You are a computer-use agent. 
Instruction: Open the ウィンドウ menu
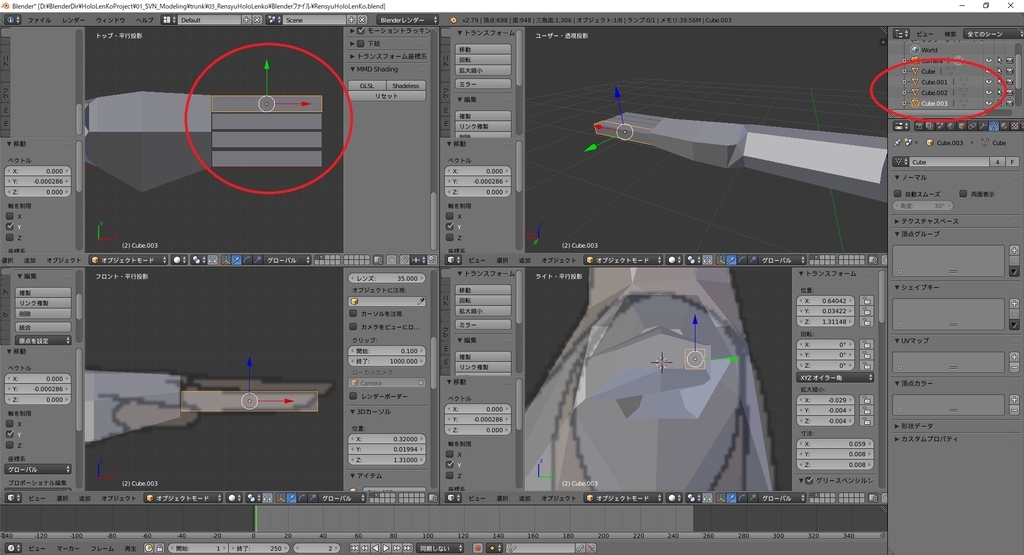[x=110, y=20]
